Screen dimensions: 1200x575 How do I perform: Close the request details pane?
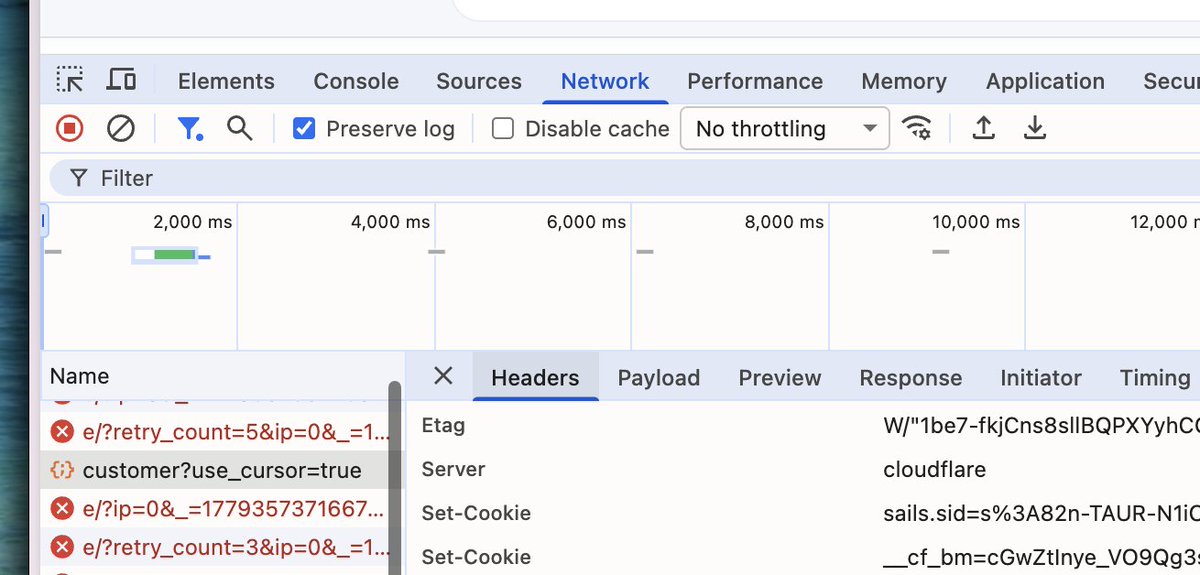tap(443, 376)
